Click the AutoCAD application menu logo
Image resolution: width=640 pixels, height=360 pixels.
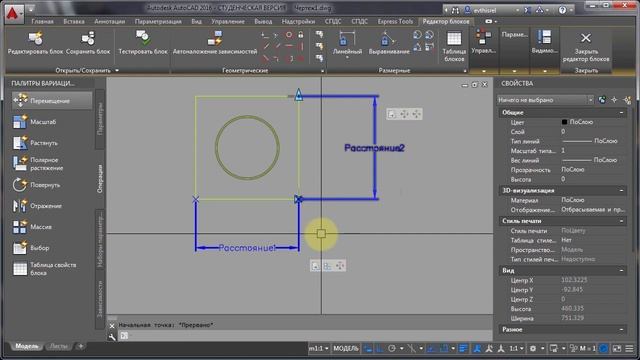(13, 13)
